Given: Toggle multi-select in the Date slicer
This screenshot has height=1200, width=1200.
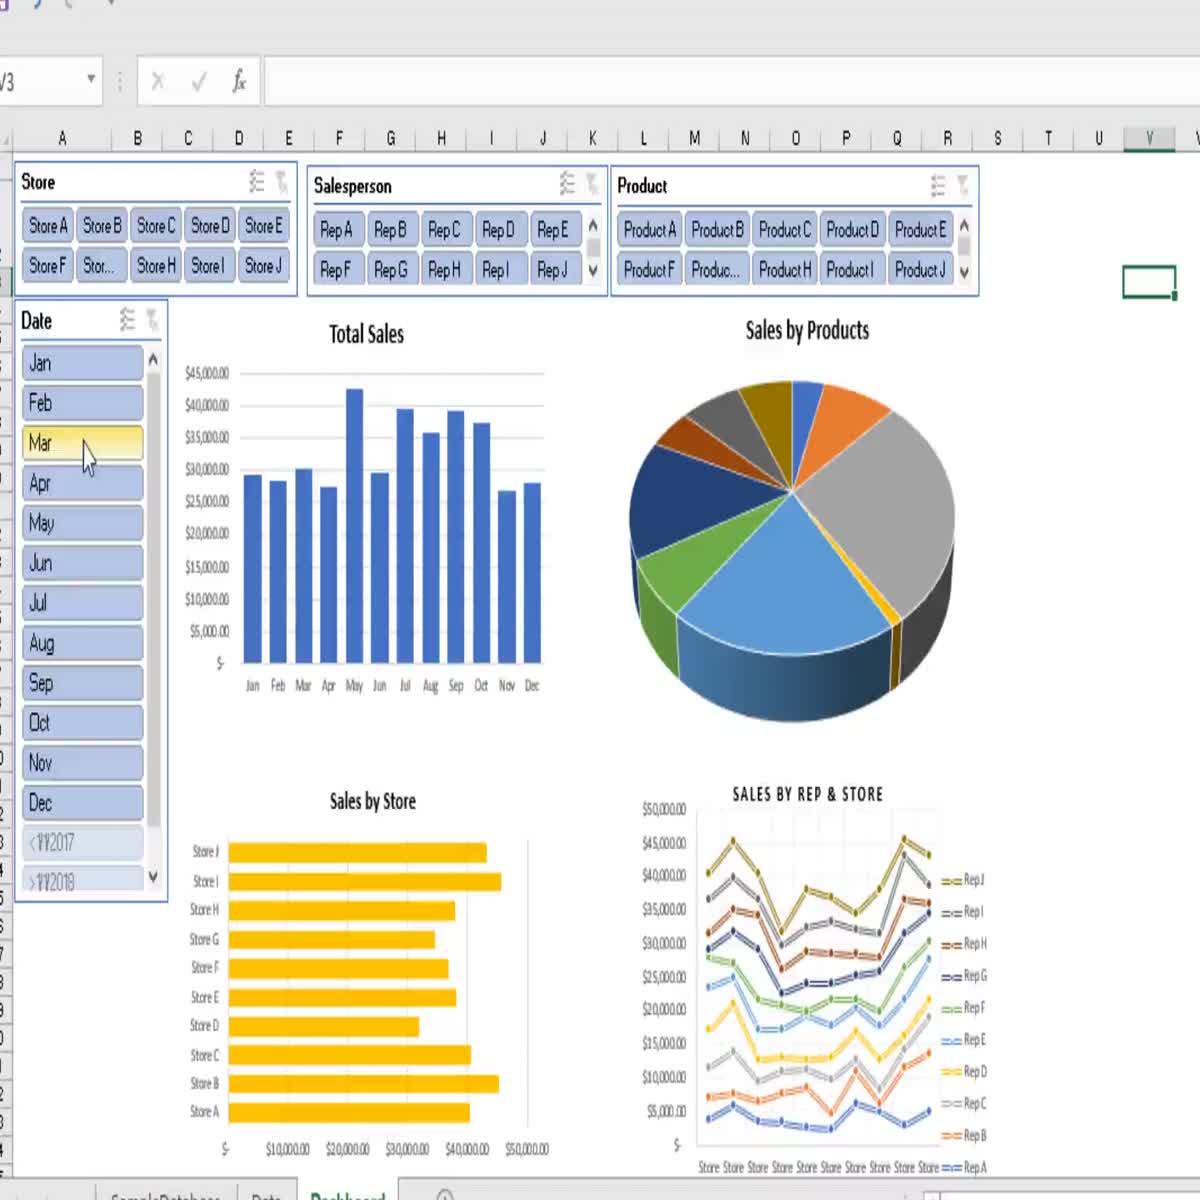Looking at the screenshot, I should [127, 320].
